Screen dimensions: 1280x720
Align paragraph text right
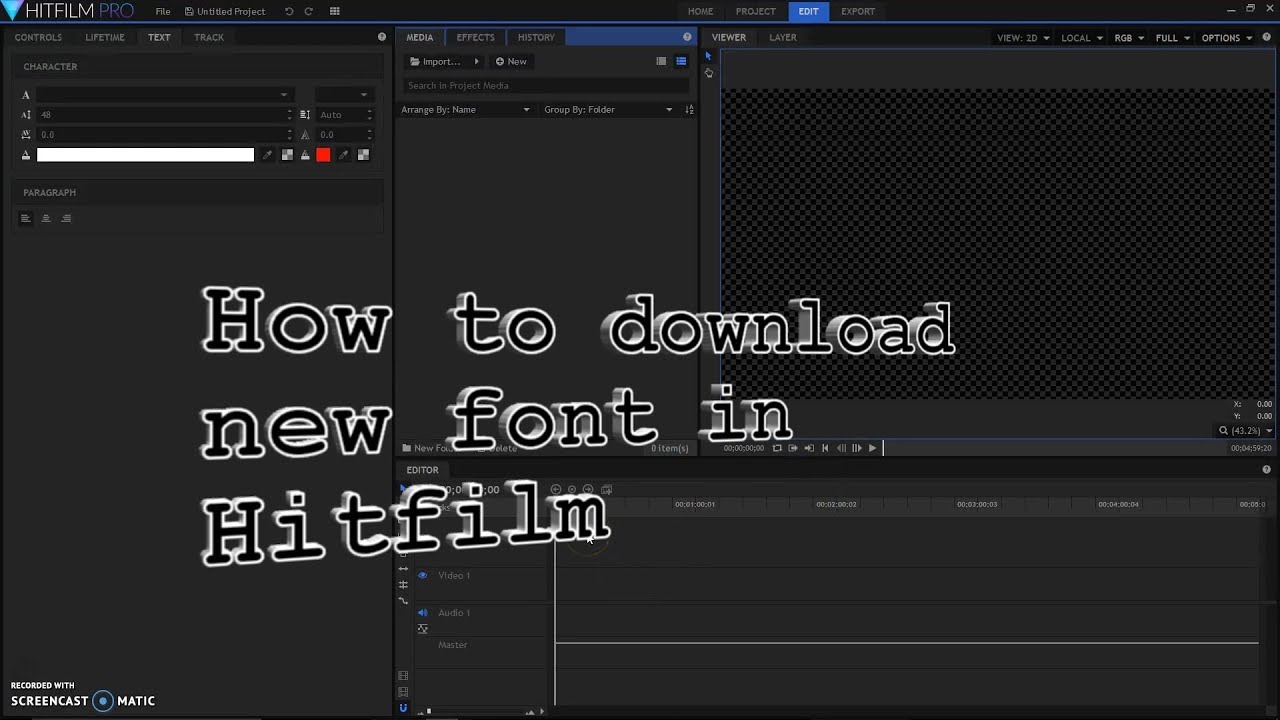point(66,218)
